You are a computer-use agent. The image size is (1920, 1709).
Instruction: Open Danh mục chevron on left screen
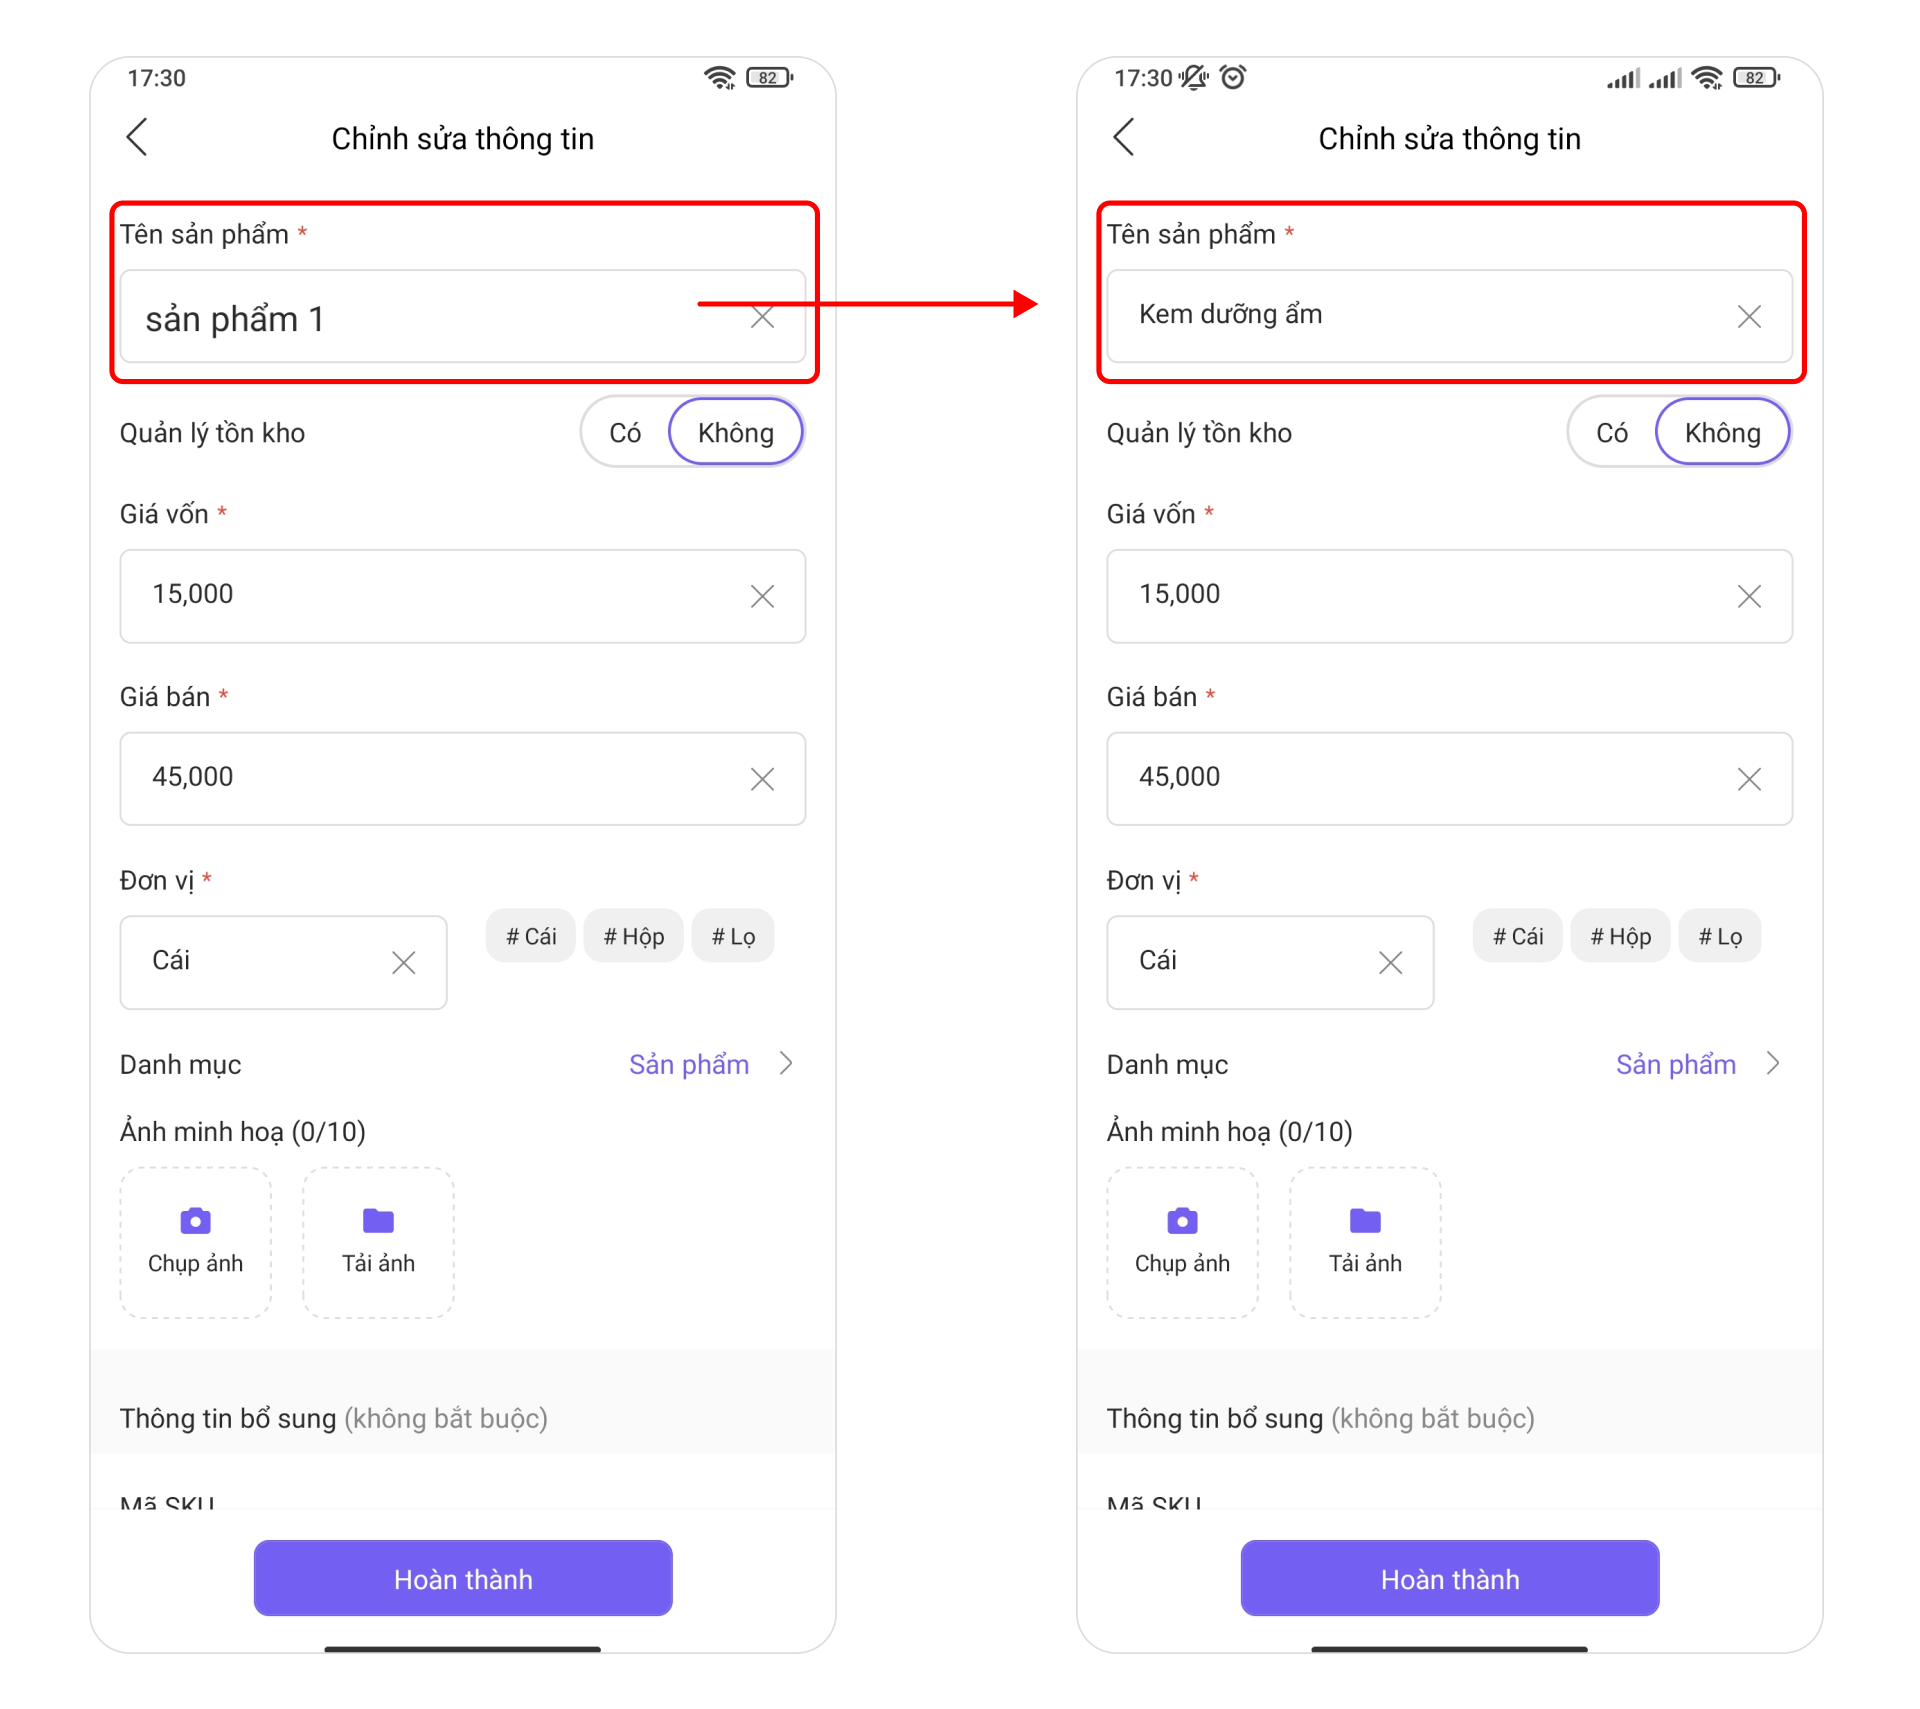(x=786, y=1063)
